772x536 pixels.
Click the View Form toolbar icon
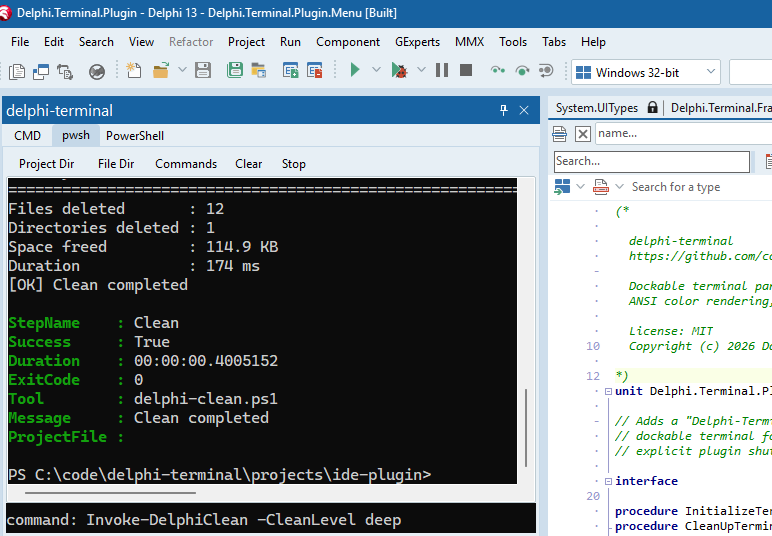(41, 71)
